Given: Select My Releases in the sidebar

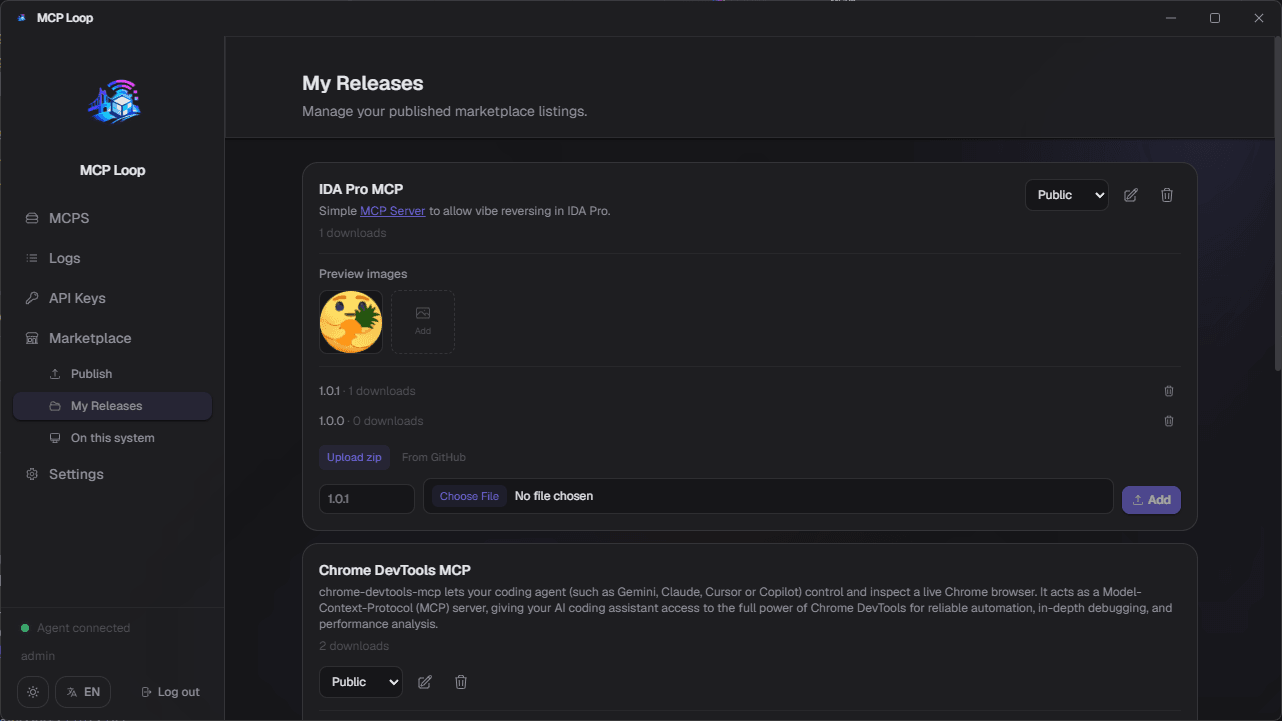Looking at the screenshot, I should tap(112, 406).
